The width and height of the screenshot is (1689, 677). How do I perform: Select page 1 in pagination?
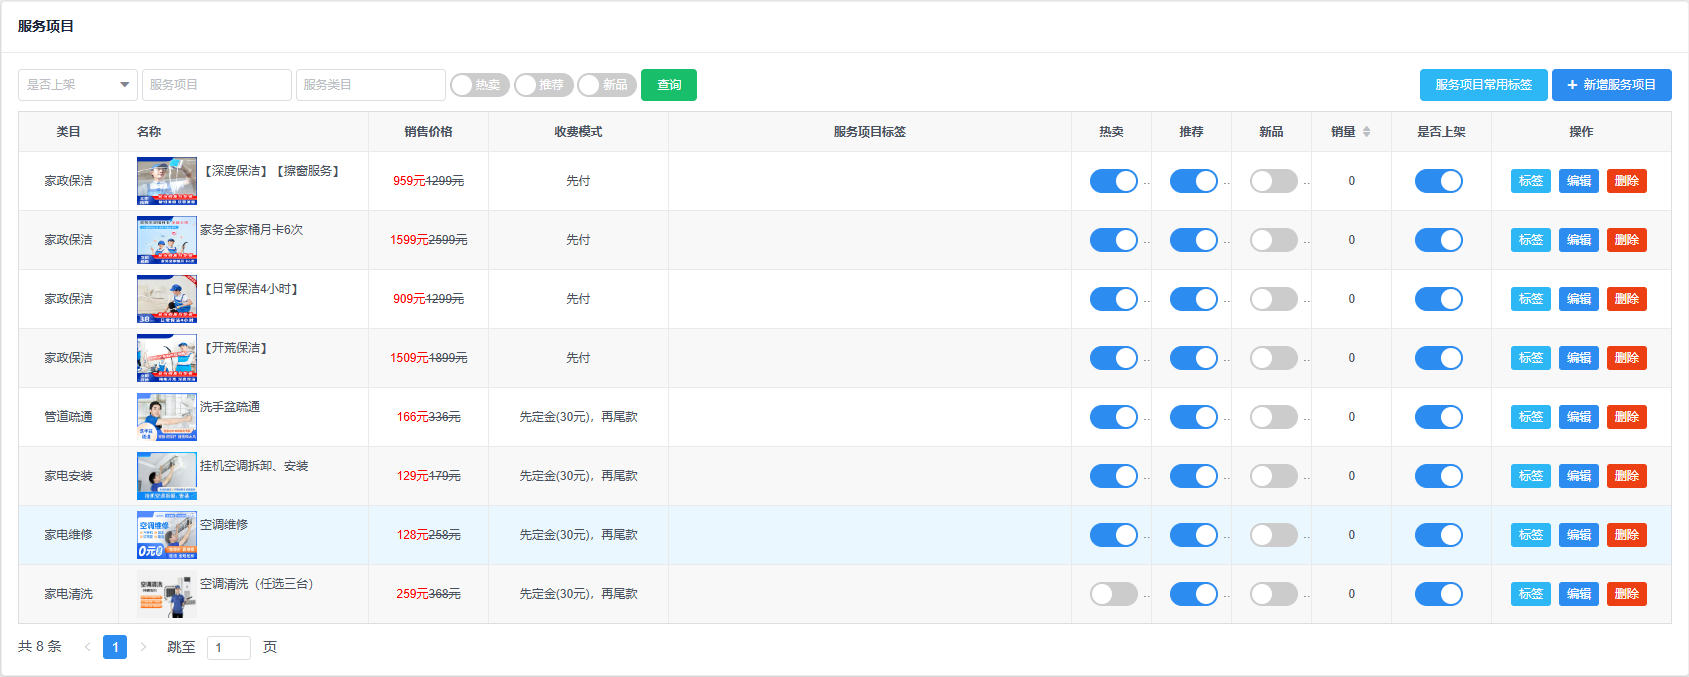115,647
